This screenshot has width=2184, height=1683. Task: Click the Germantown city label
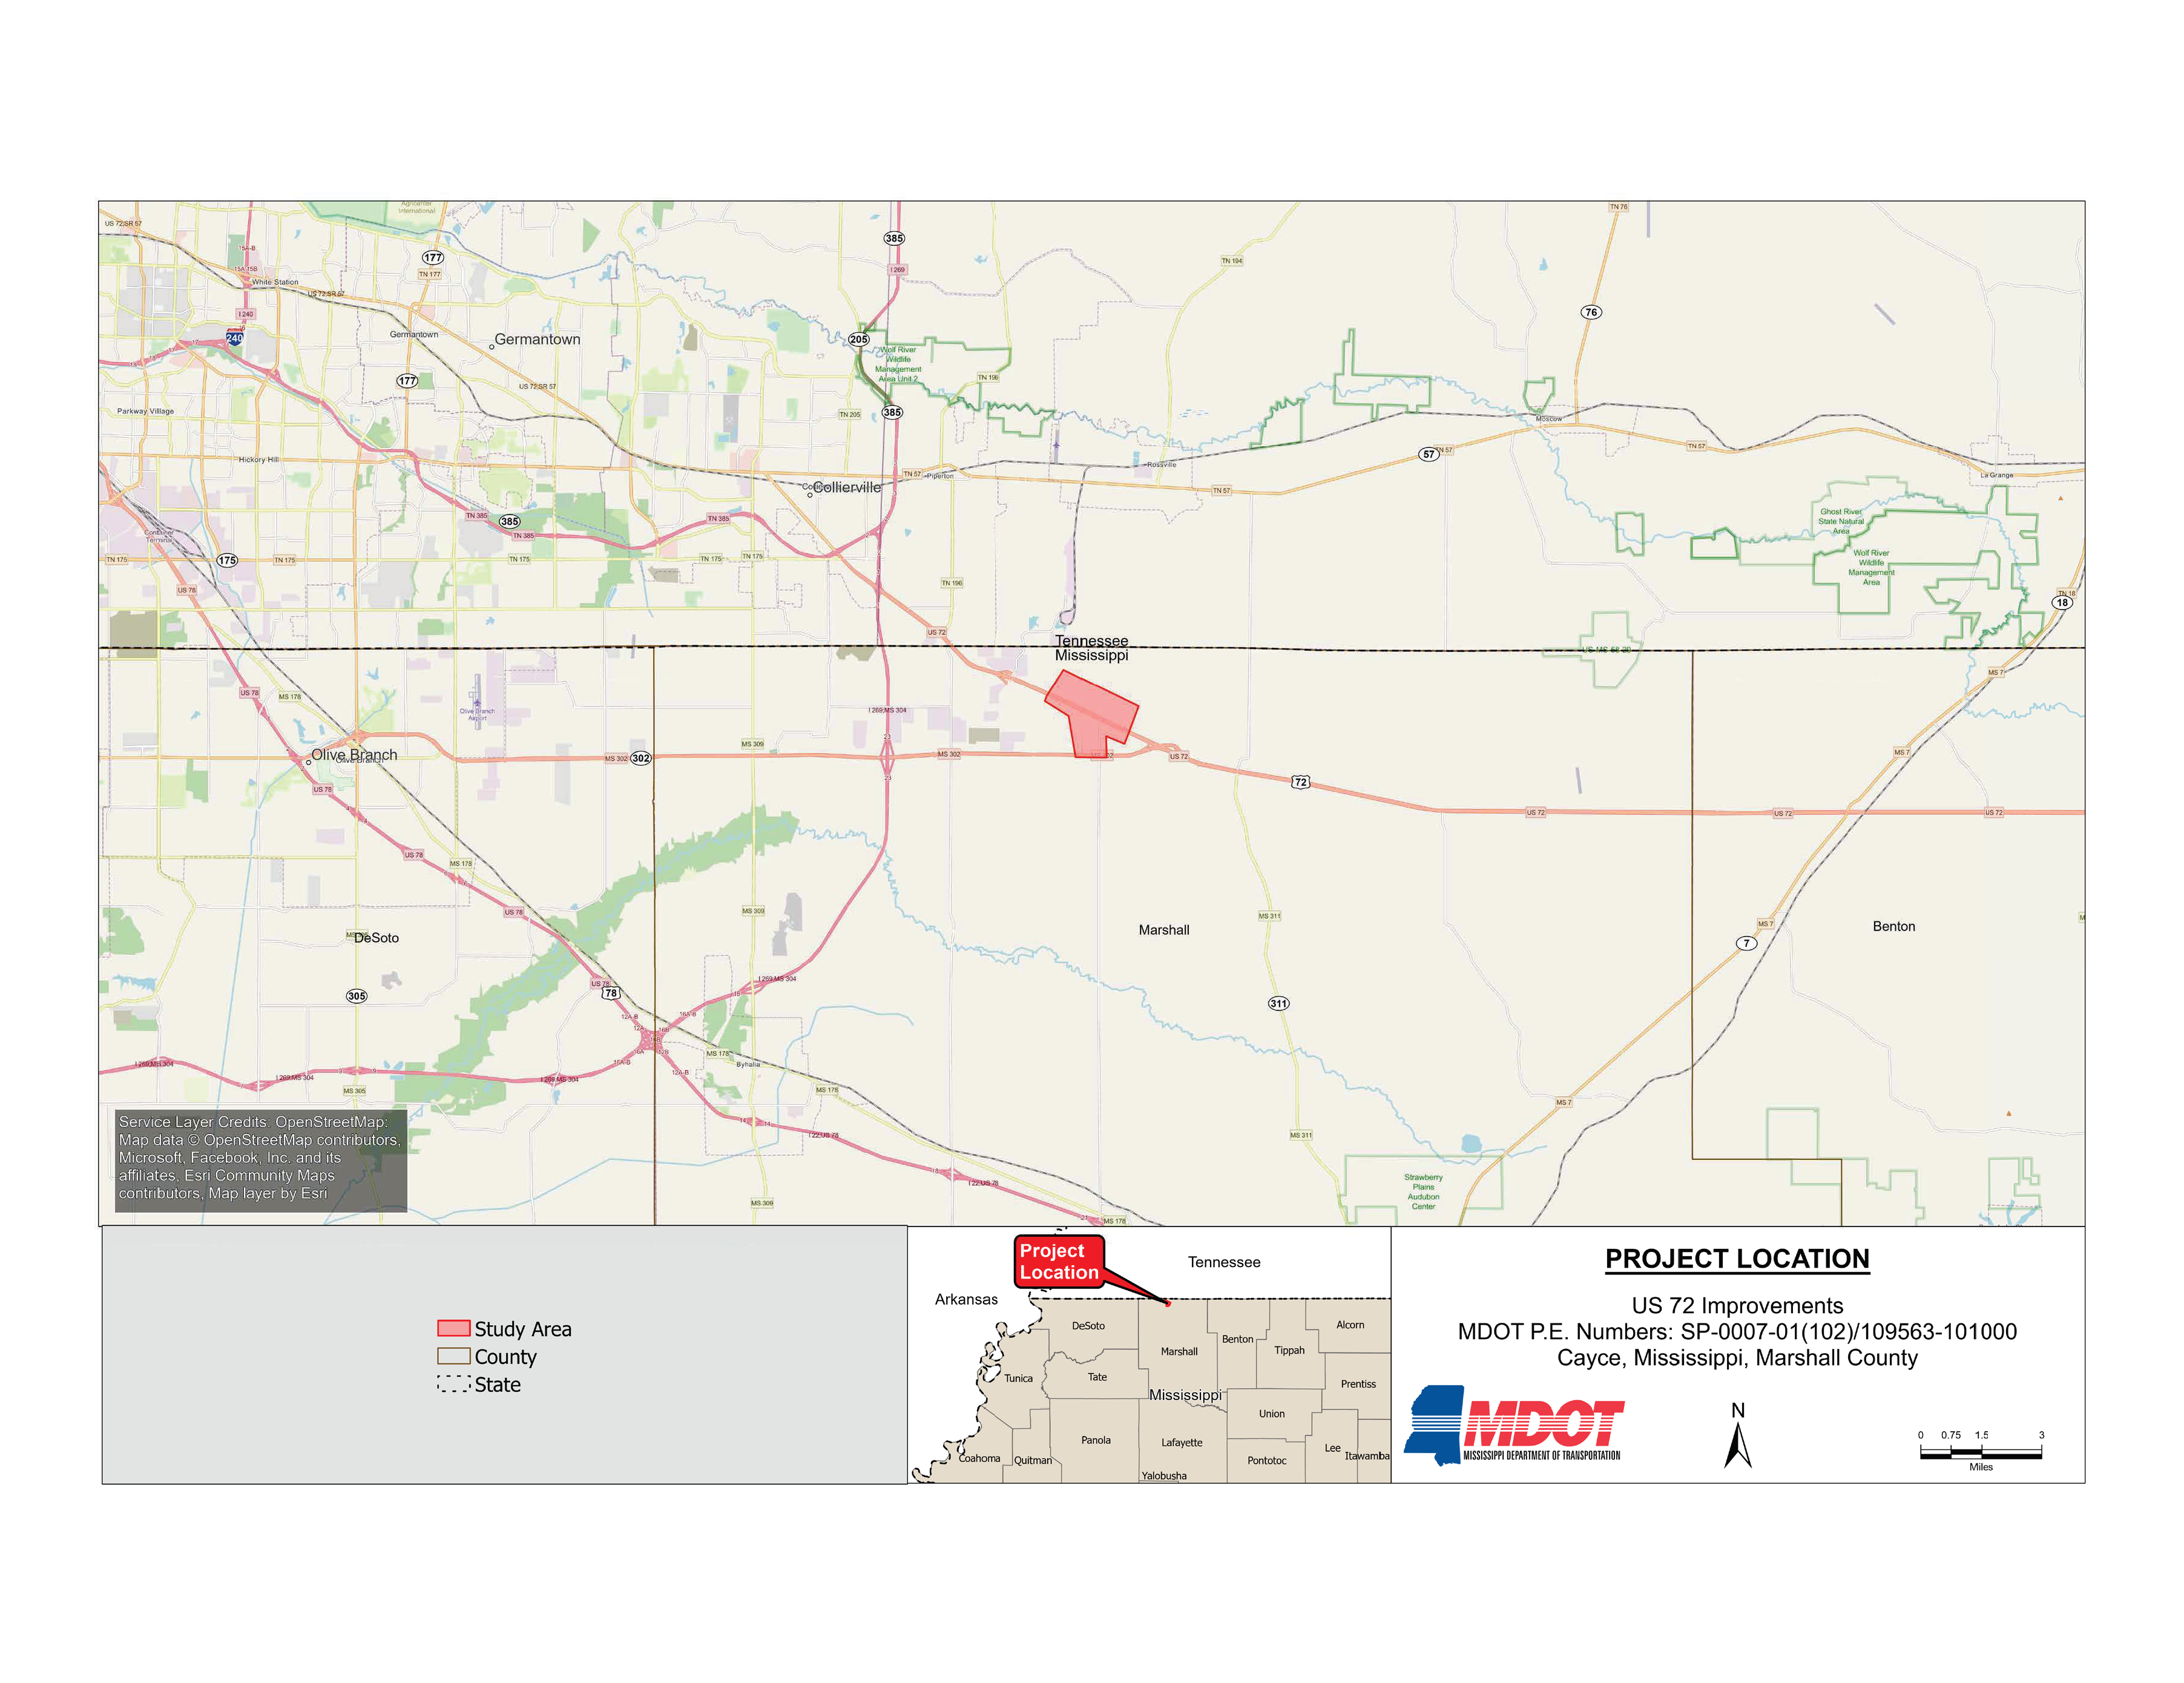tap(537, 339)
